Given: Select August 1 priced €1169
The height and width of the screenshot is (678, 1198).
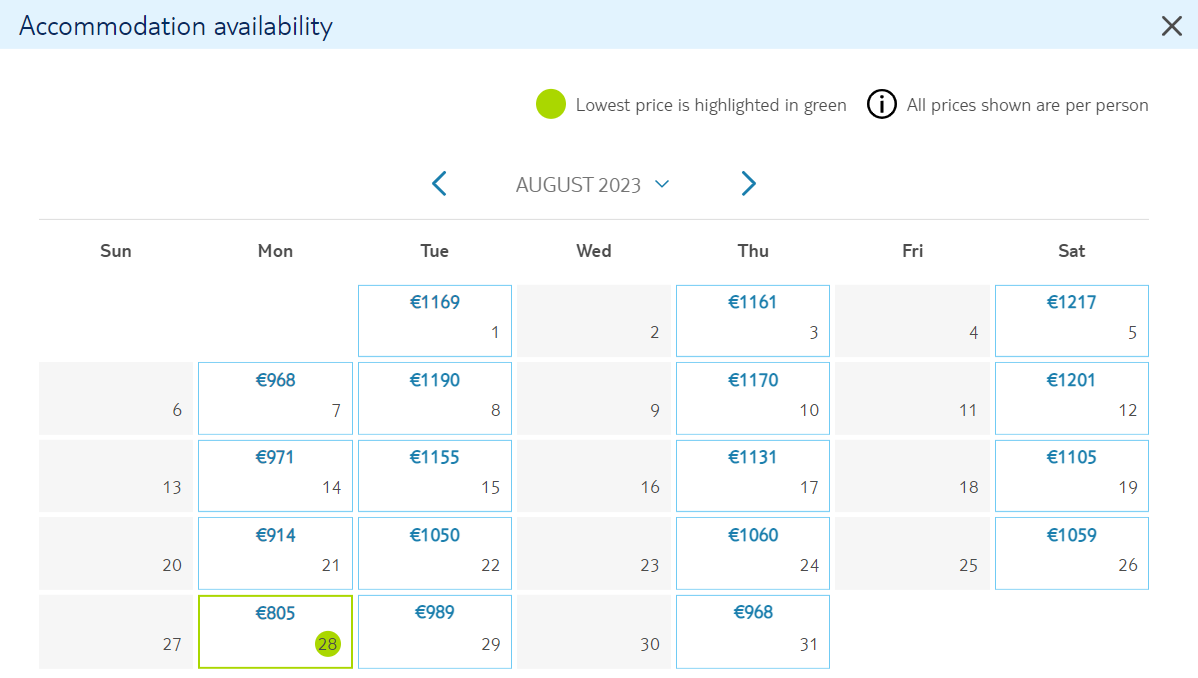Looking at the screenshot, I should 435,321.
